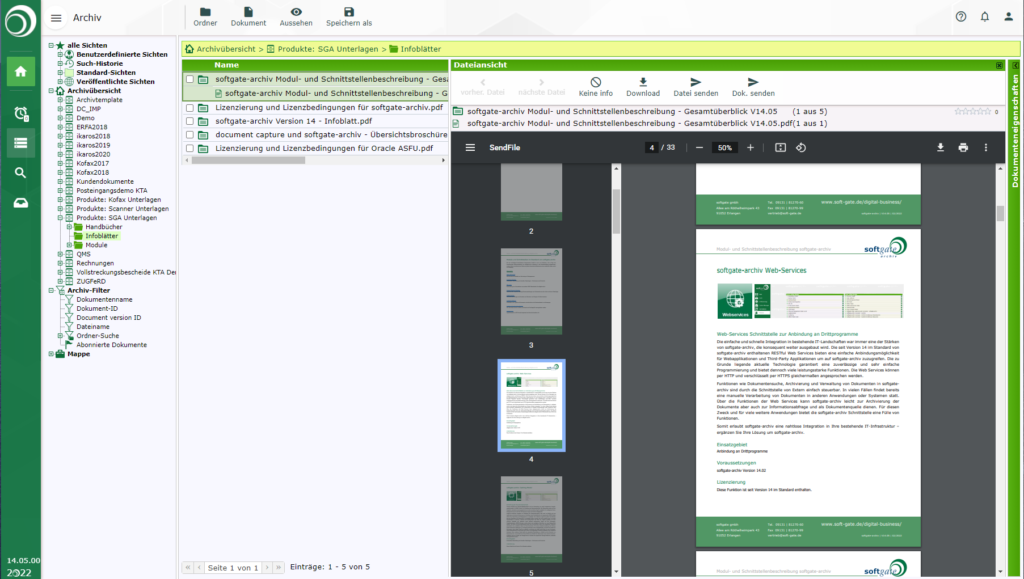This screenshot has width=1024, height=579.
Task: Expand the Ordner-Suche filter node
Action: coord(60,336)
